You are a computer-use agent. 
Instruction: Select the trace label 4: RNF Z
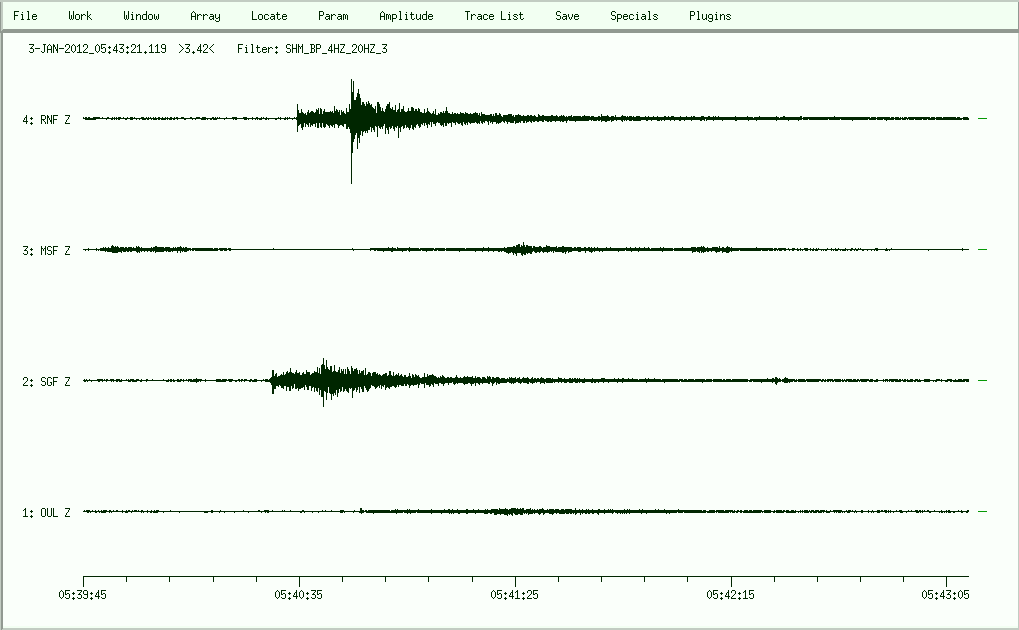tap(46, 120)
